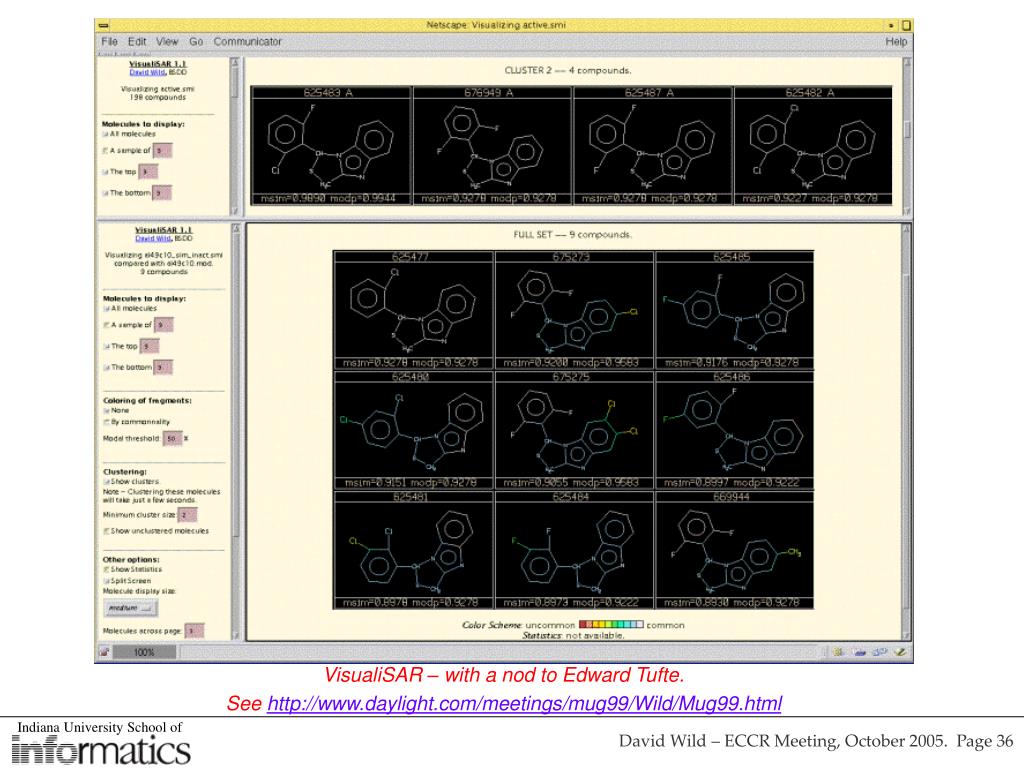
Task: Select compound 625486 thumbnail in full set
Action: 735,430
